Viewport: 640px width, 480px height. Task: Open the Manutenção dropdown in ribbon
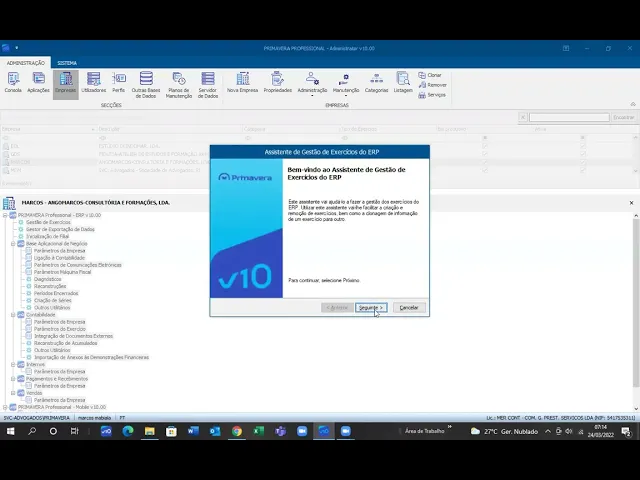[346, 84]
